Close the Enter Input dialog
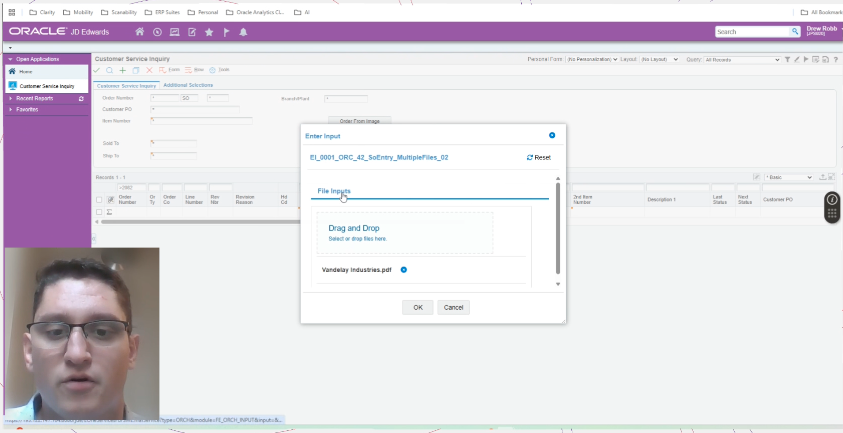Viewport: 843px width, 433px height. coord(552,134)
